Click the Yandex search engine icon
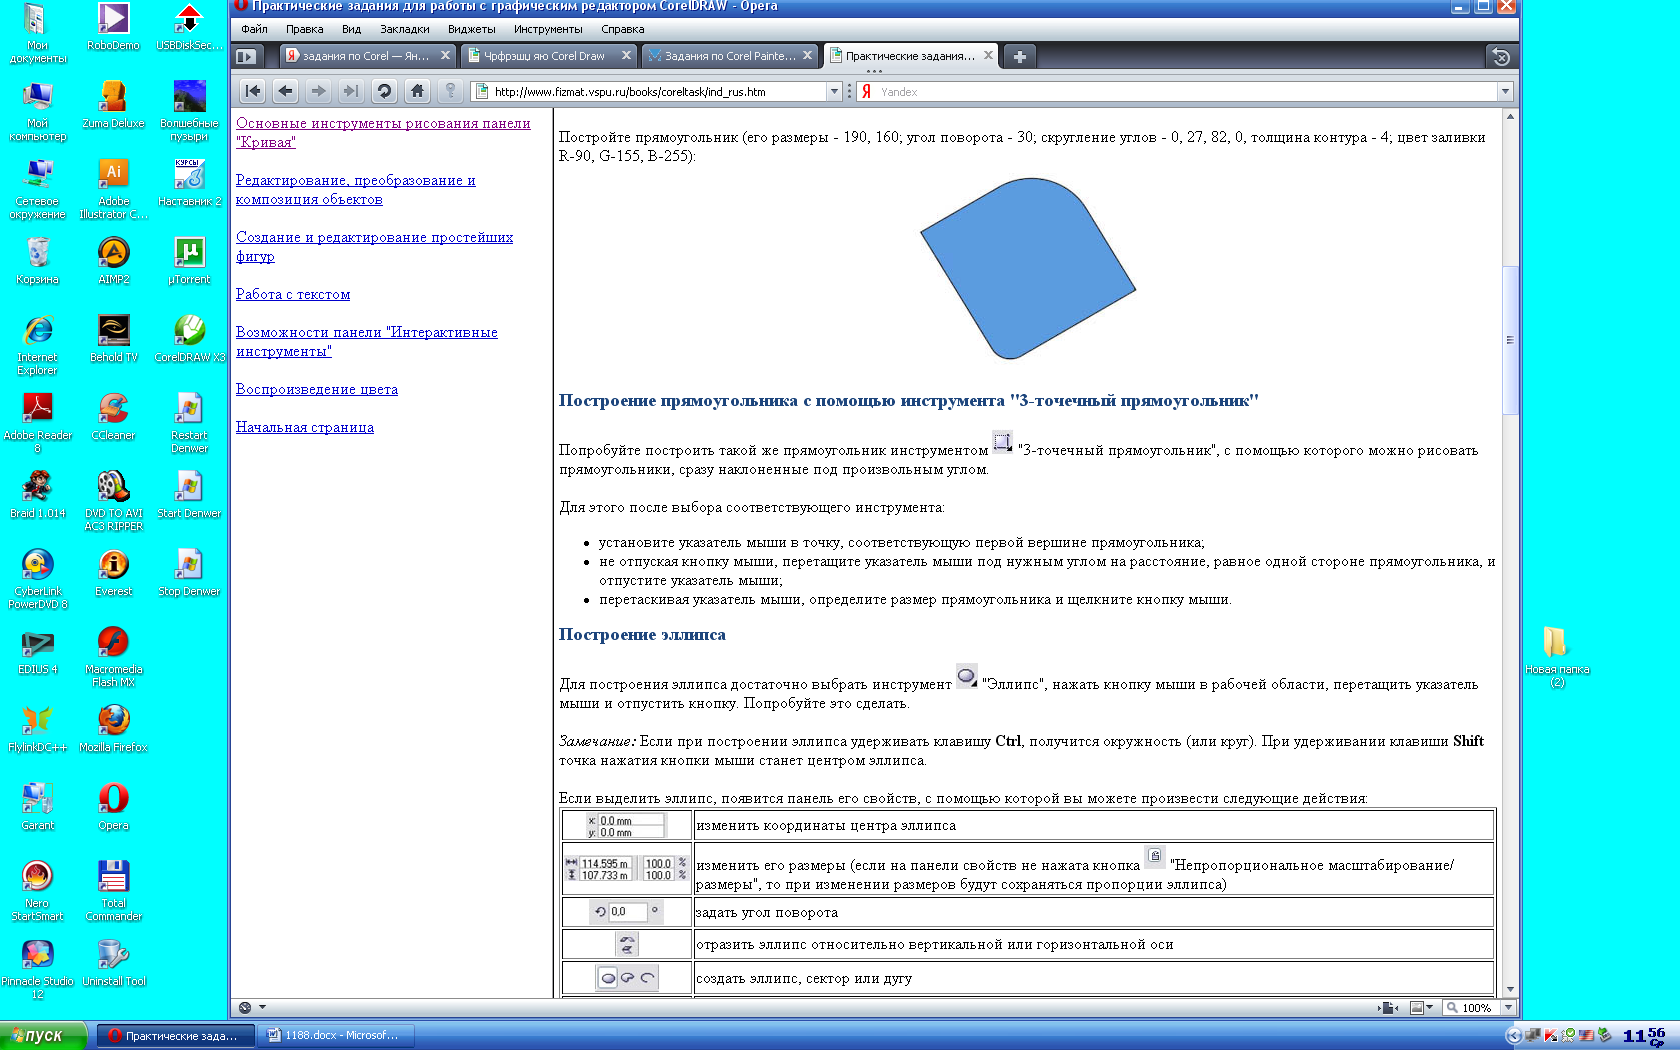Screen dimensions: 1680x1050 tap(867, 91)
